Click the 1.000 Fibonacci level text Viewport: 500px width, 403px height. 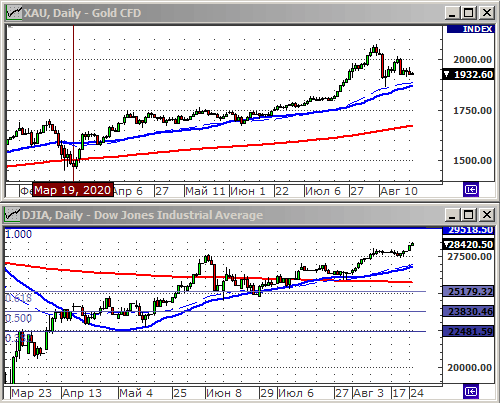pos(18,234)
